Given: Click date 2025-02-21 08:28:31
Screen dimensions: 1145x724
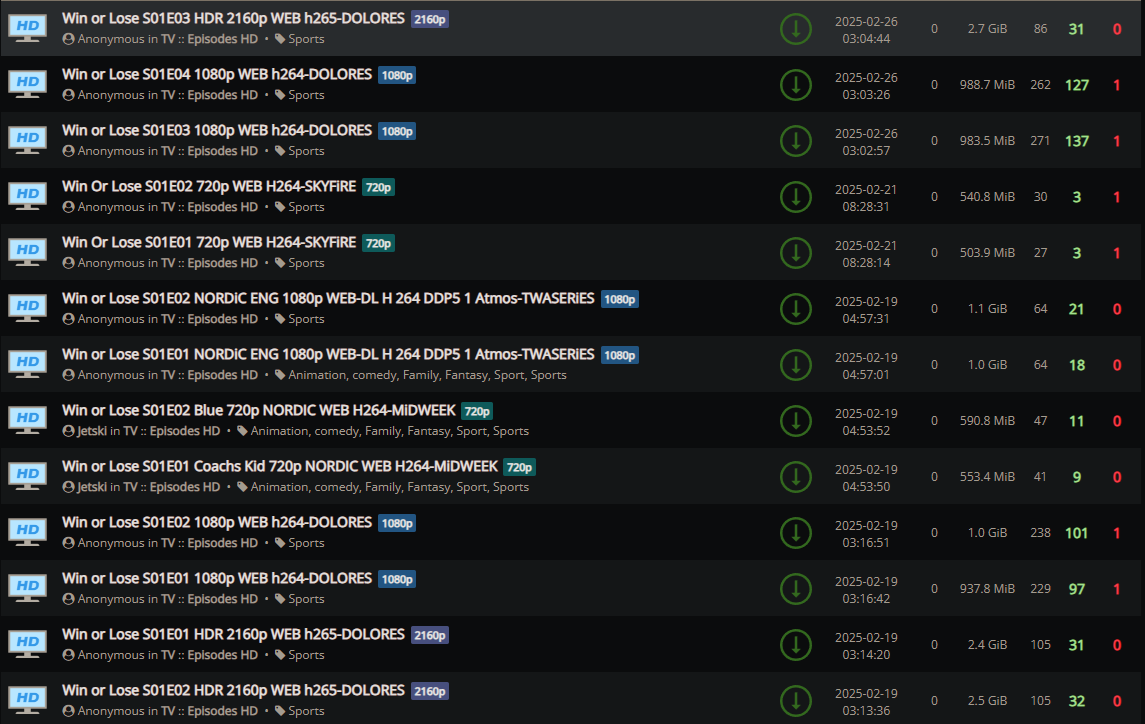Looking at the screenshot, I should pos(866,198).
